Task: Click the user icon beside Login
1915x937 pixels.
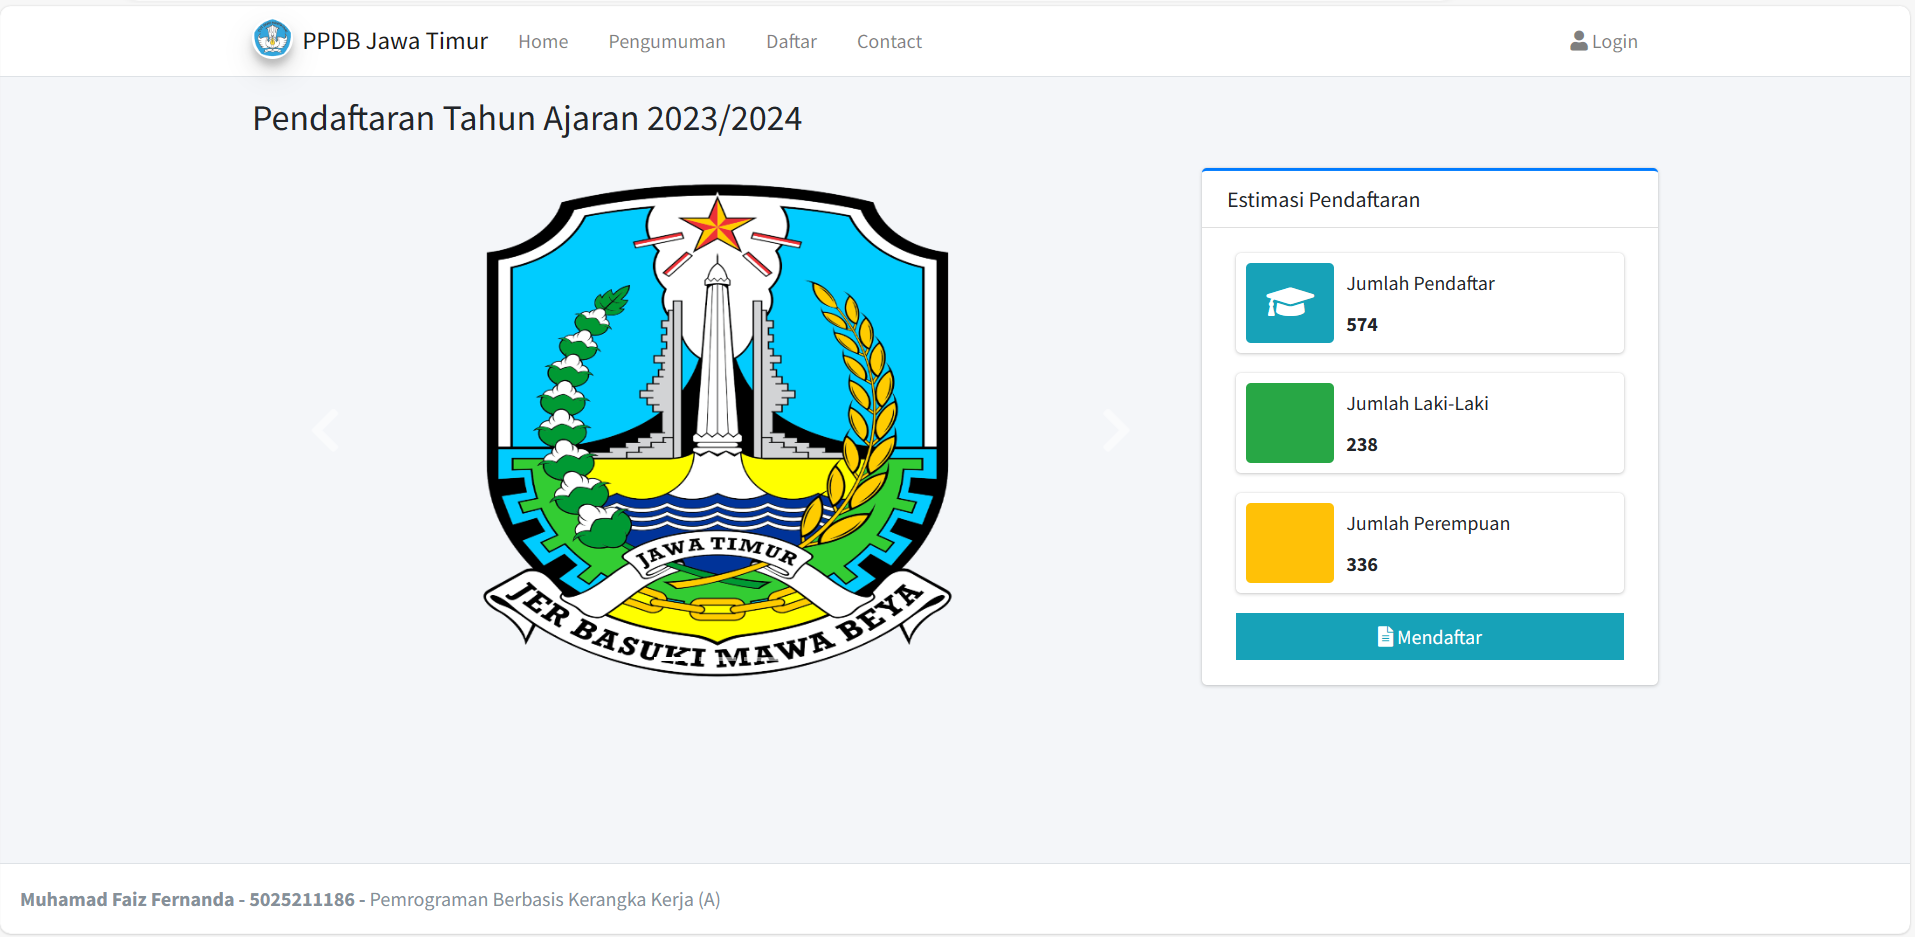Action: (x=1579, y=41)
